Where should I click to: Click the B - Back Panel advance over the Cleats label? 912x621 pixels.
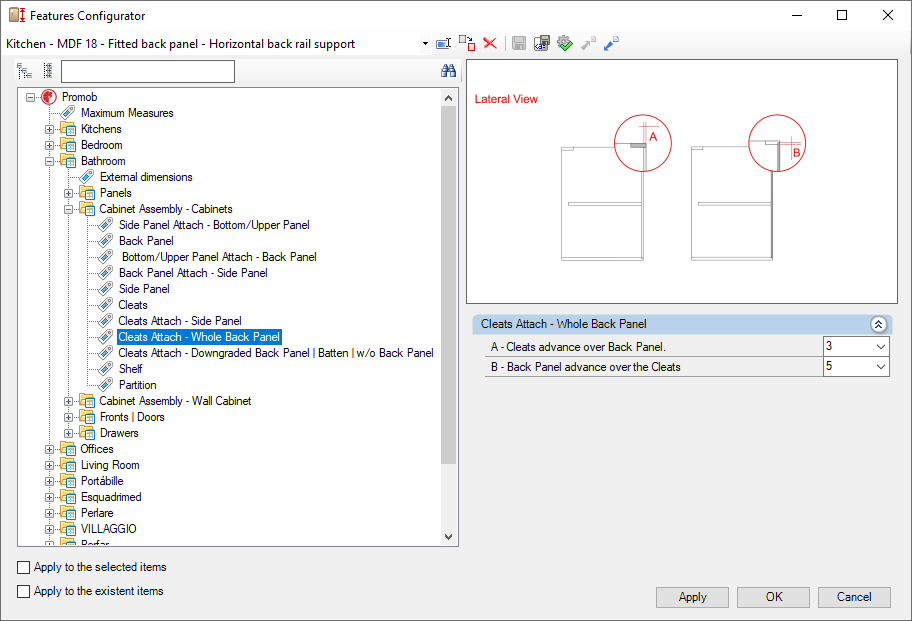pyautogui.click(x=586, y=367)
